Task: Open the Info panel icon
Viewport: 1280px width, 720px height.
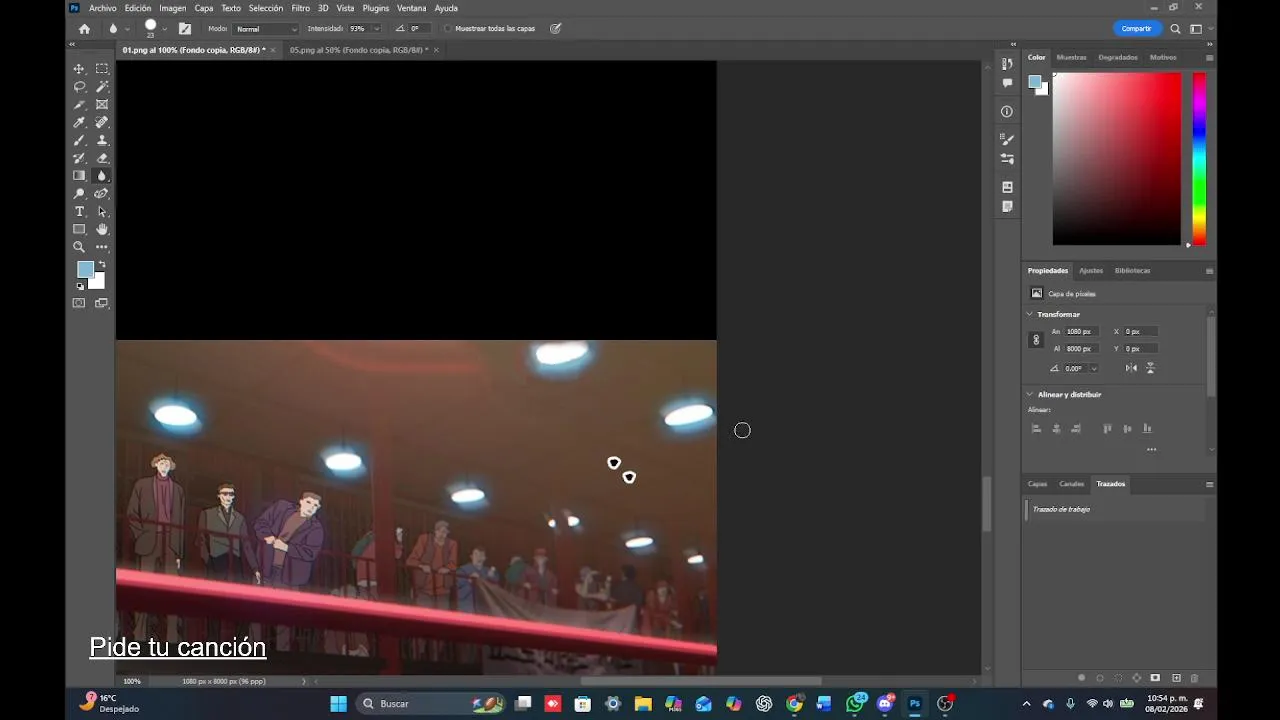Action: (x=1007, y=111)
